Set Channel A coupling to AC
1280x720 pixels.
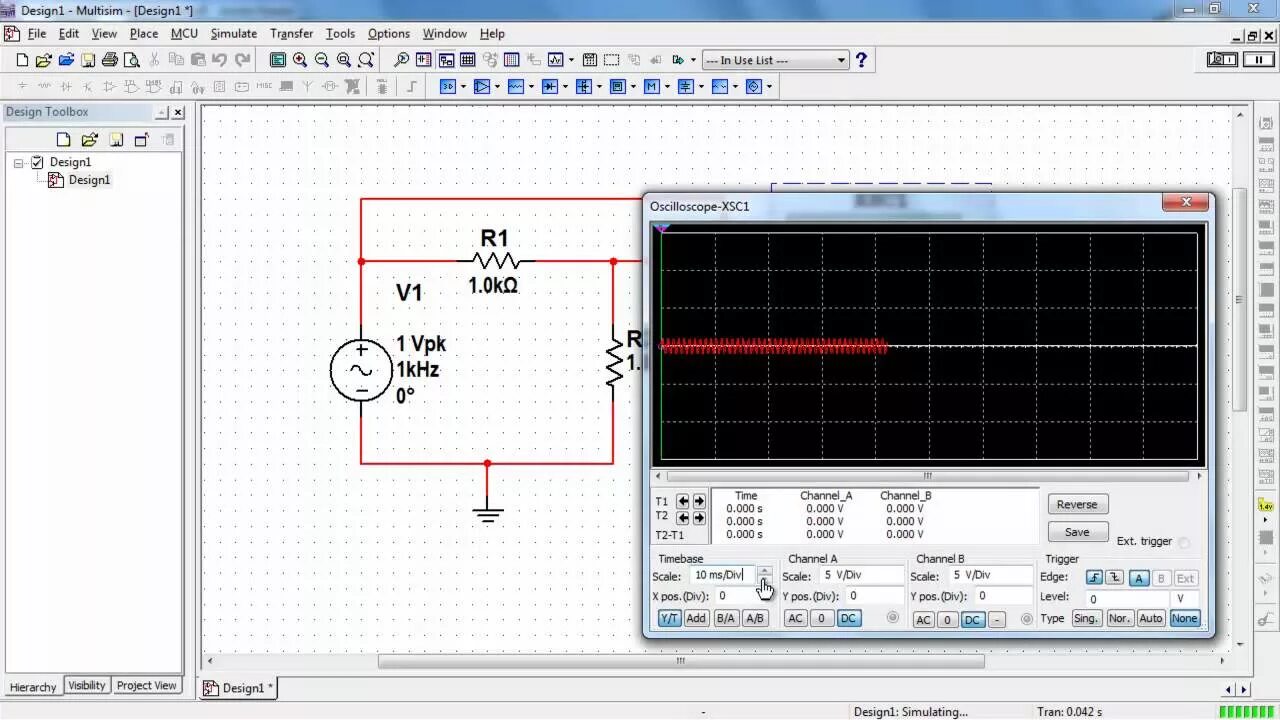tap(796, 619)
